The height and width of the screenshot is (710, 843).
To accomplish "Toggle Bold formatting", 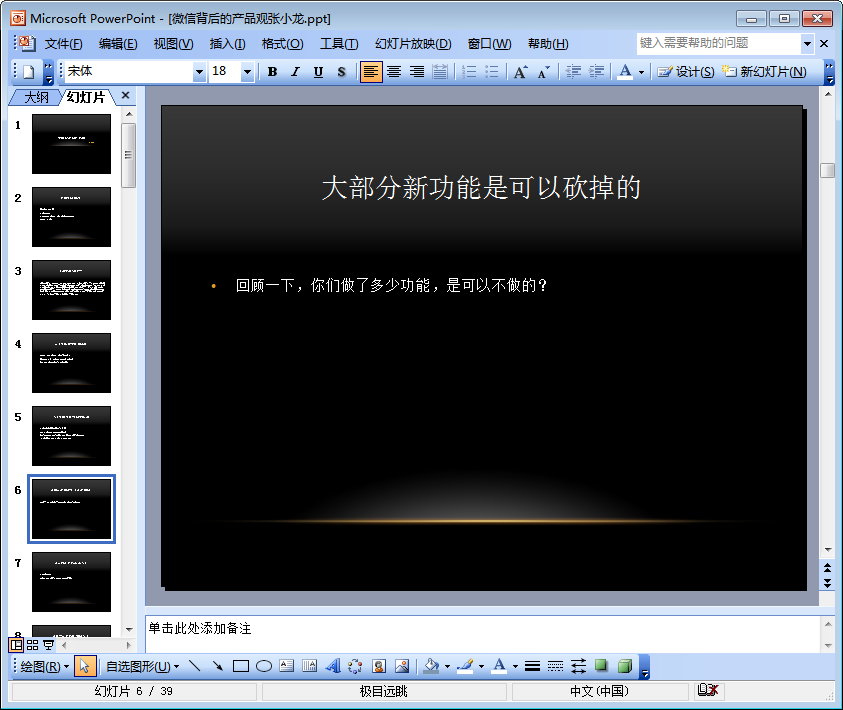I will coord(272,71).
